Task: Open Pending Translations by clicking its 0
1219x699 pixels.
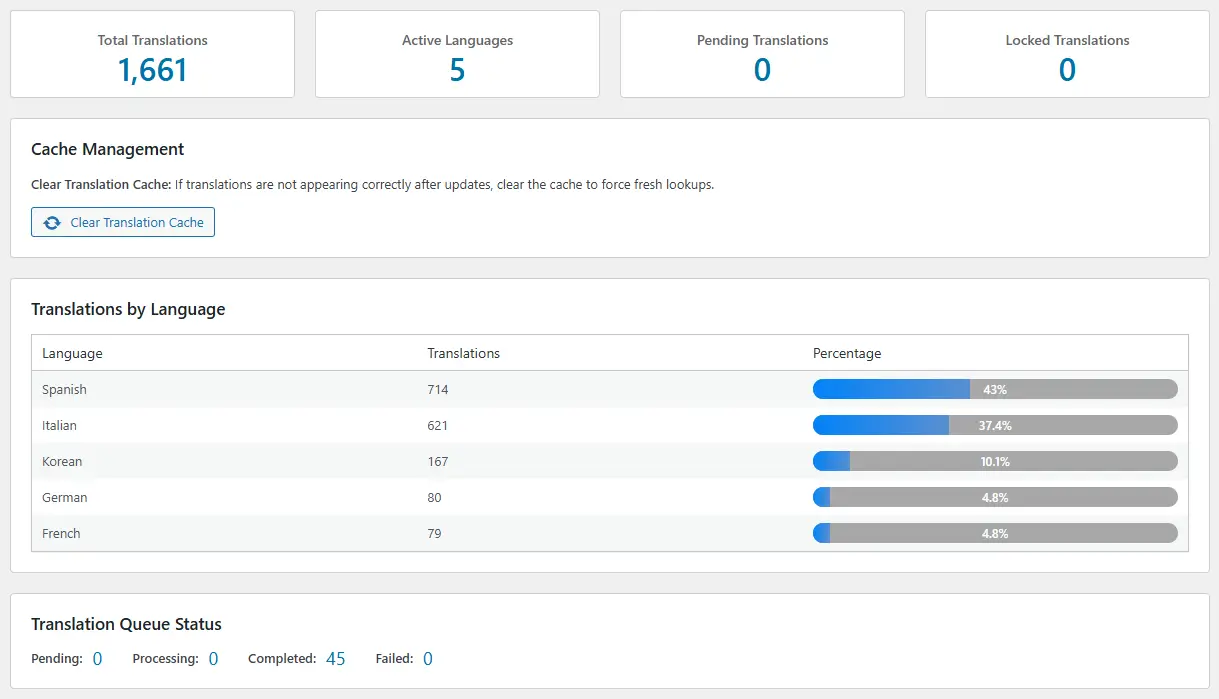Action: [x=762, y=70]
